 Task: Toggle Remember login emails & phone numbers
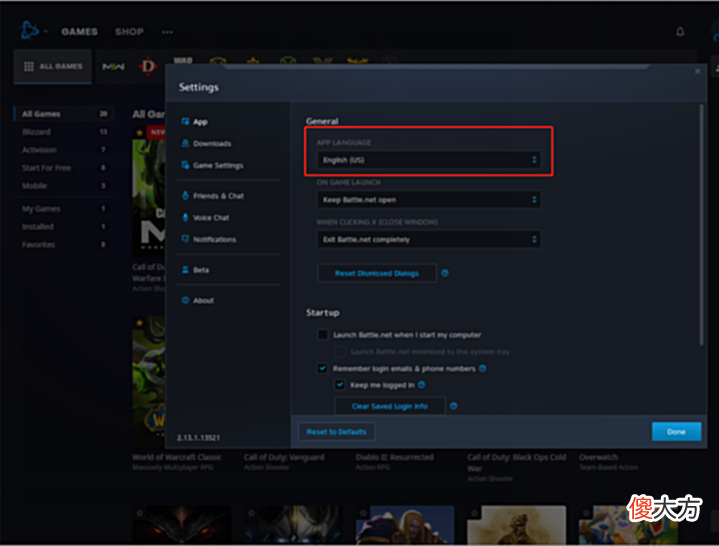pos(323,368)
